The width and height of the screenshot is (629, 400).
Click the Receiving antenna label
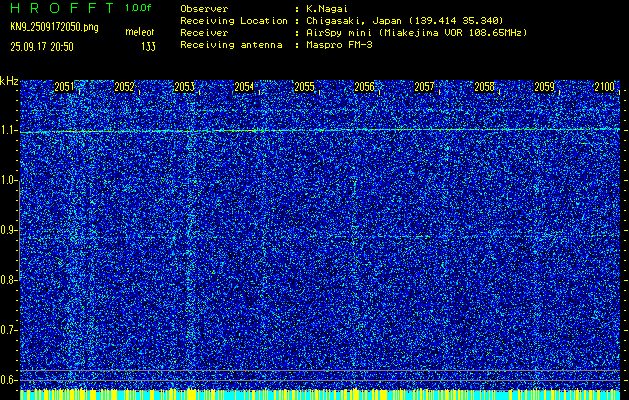point(231,45)
